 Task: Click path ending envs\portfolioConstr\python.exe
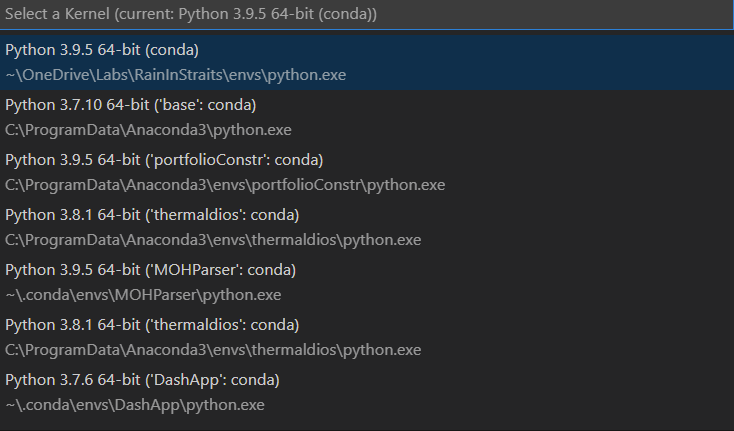(225, 185)
